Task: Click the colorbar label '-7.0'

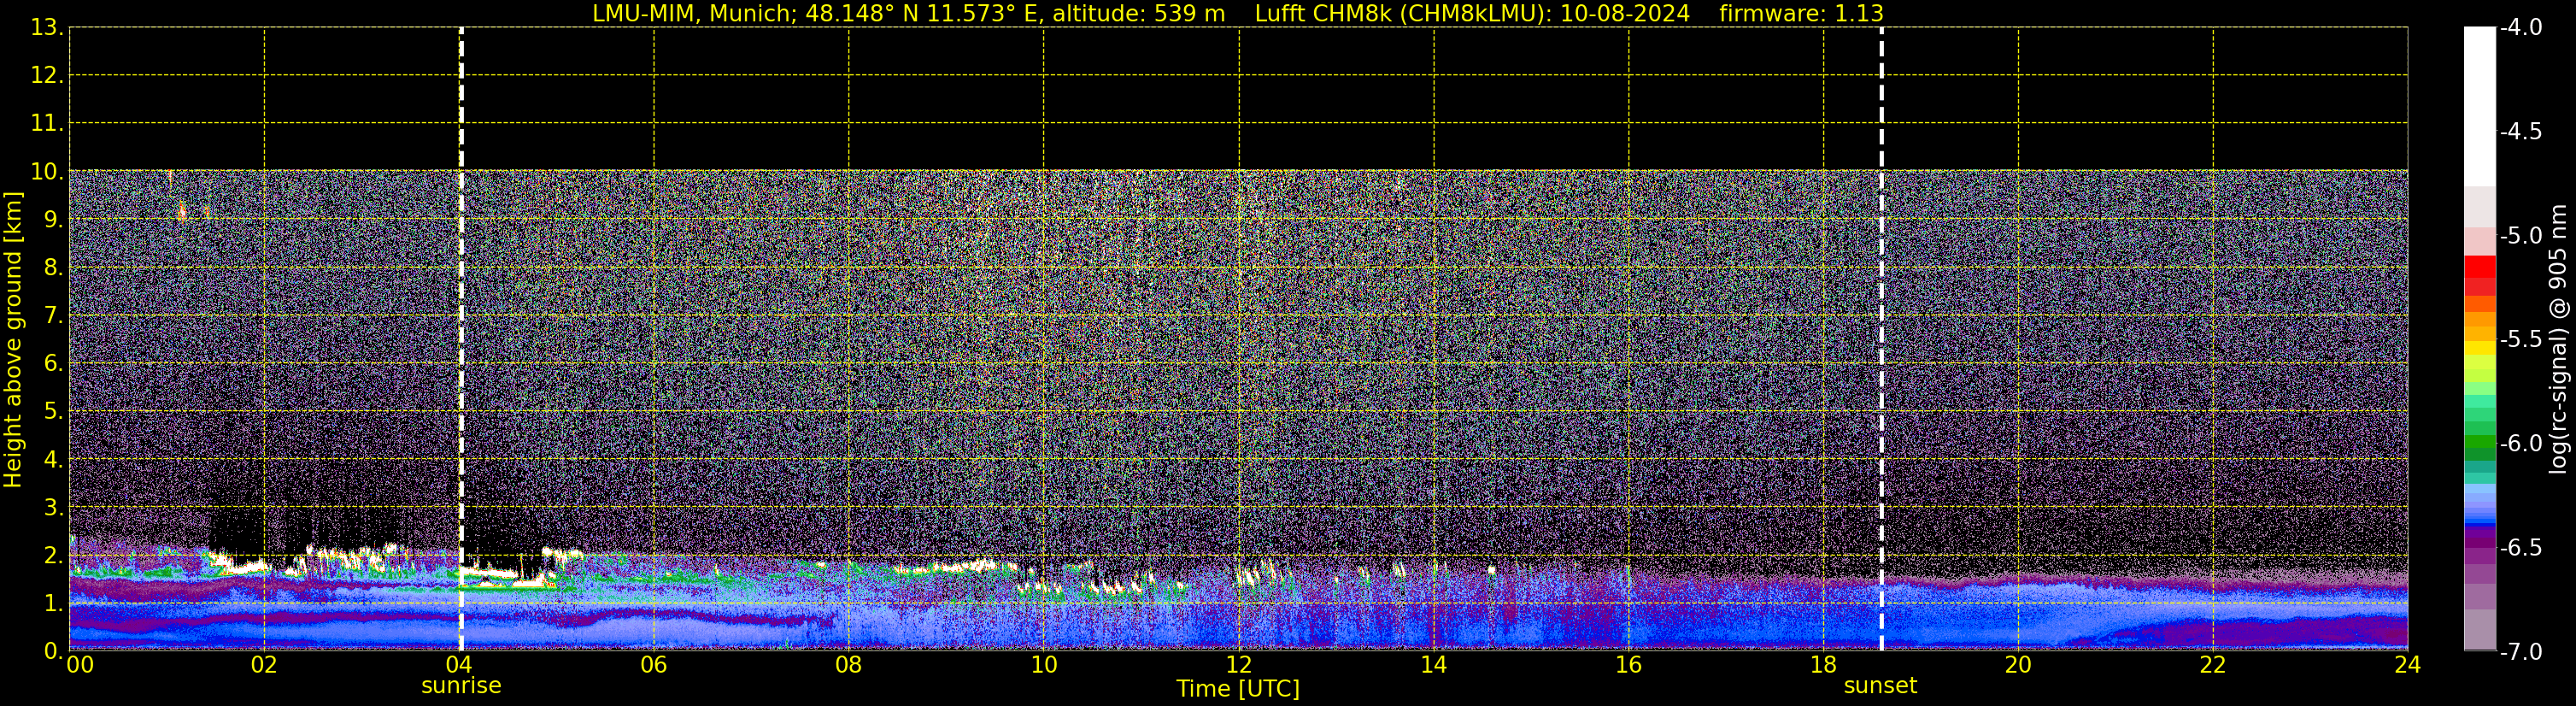Action: pos(2521,651)
